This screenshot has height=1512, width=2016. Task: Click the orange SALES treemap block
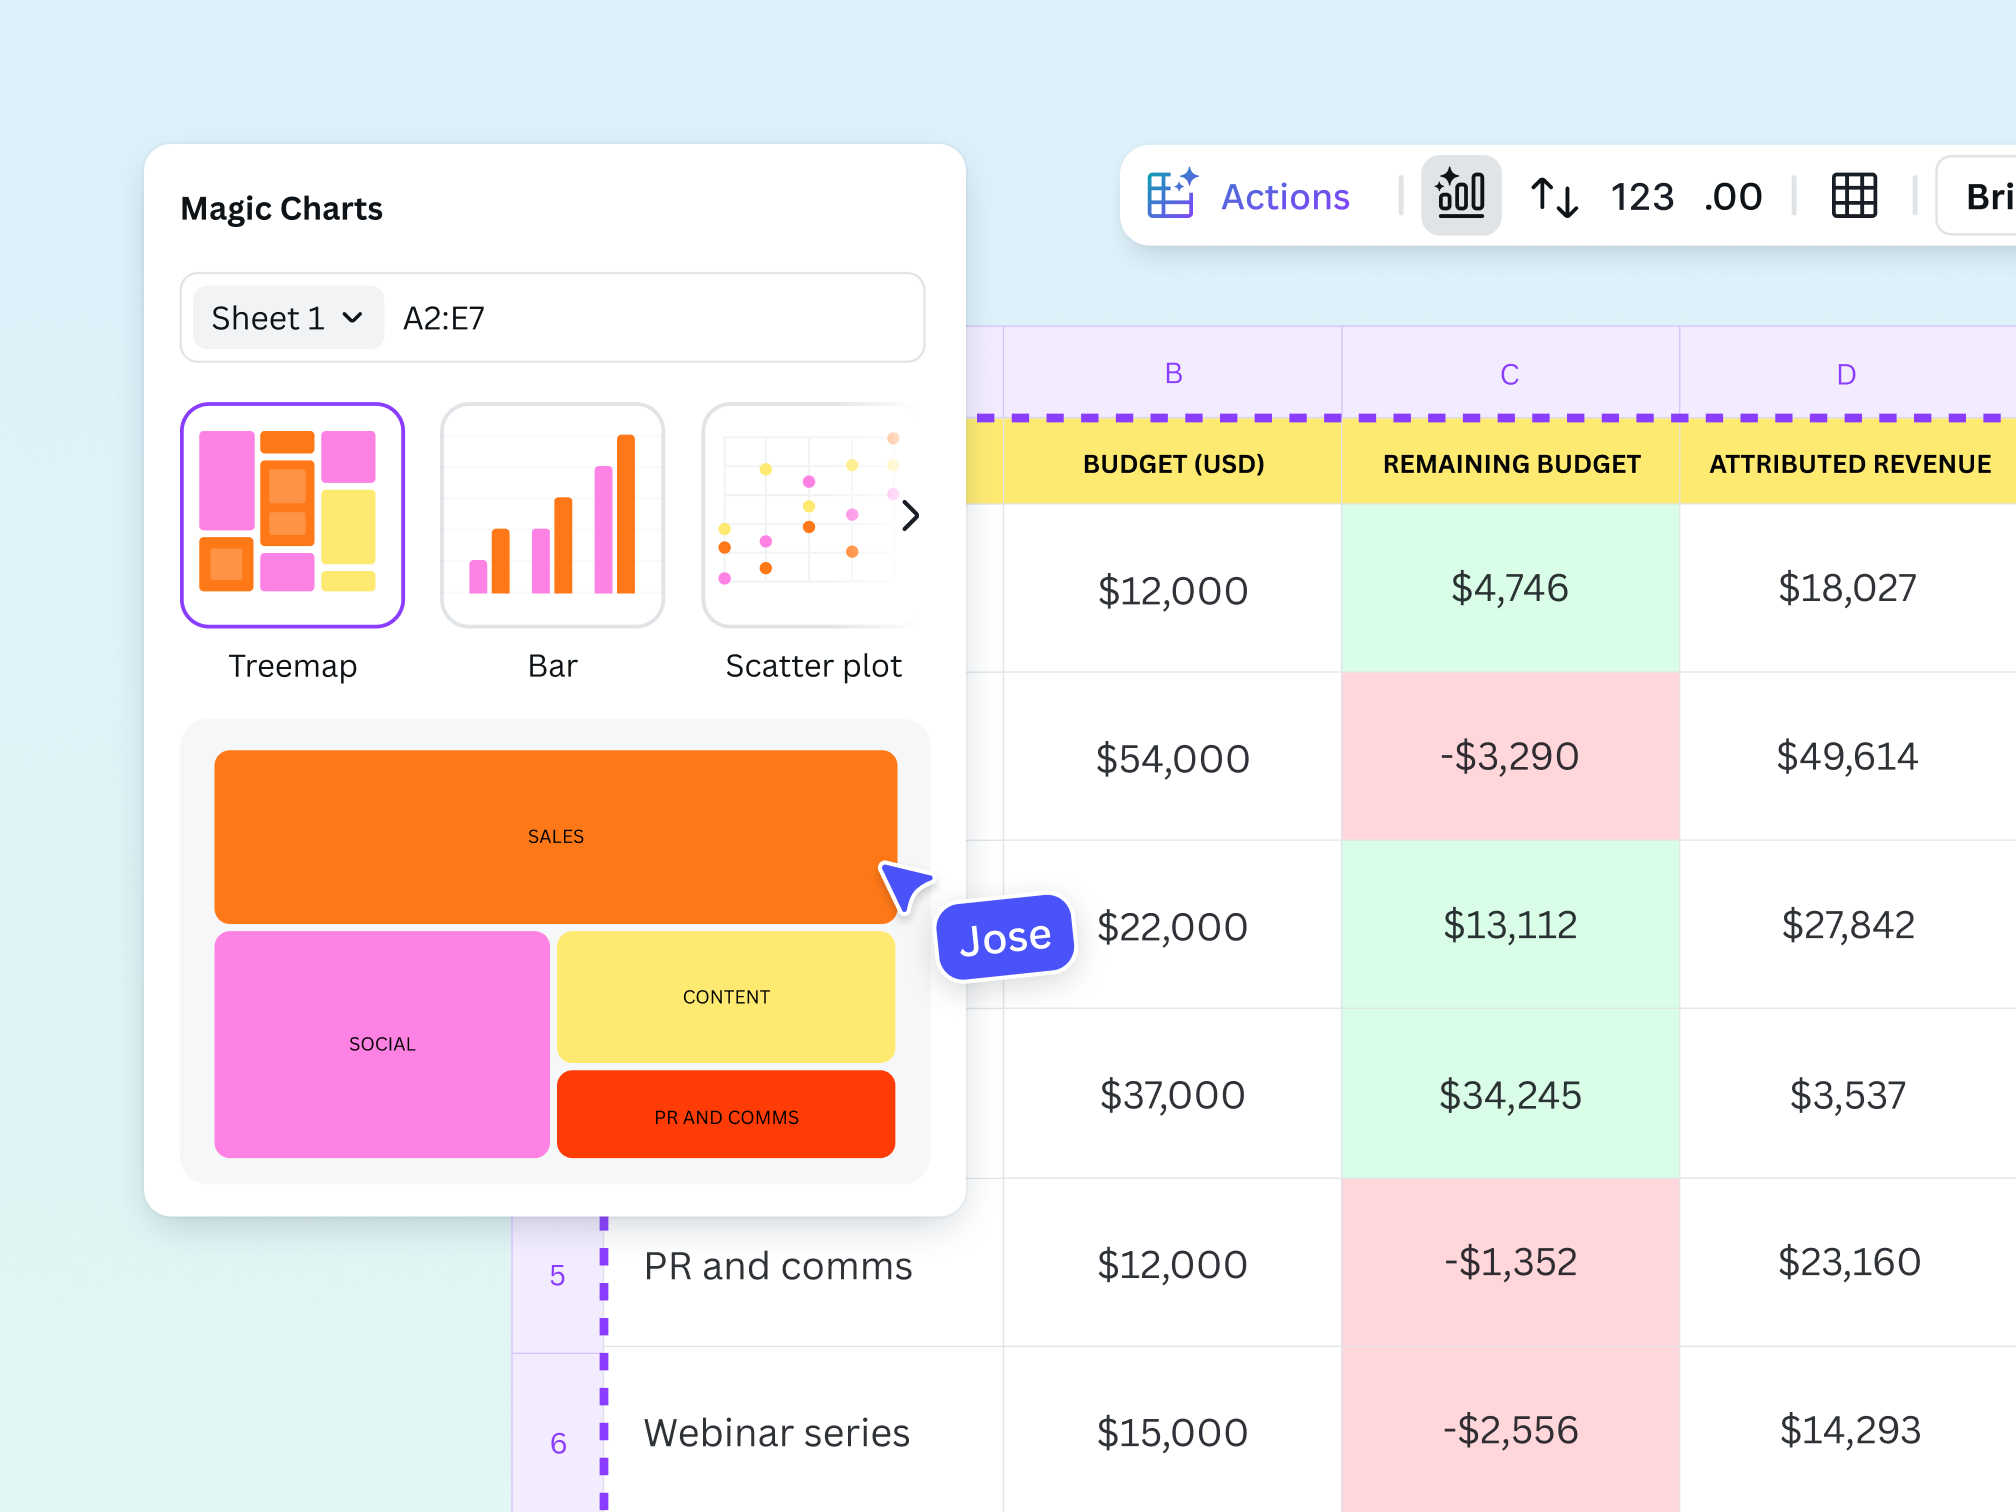click(555, 836)
